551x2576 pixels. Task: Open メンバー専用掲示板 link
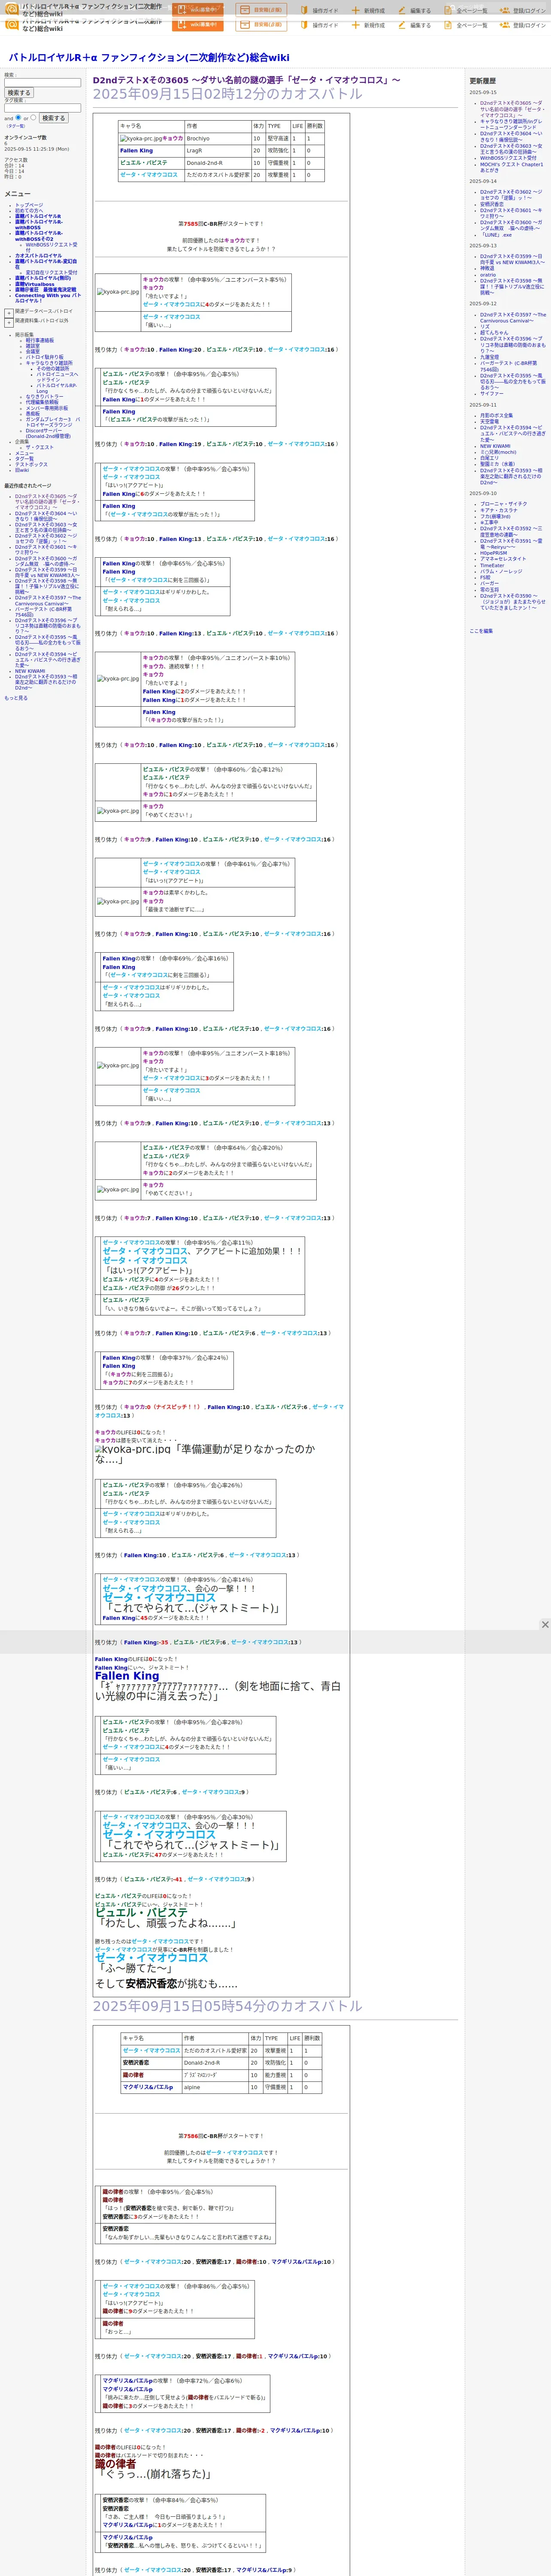(x=47, y=408)
